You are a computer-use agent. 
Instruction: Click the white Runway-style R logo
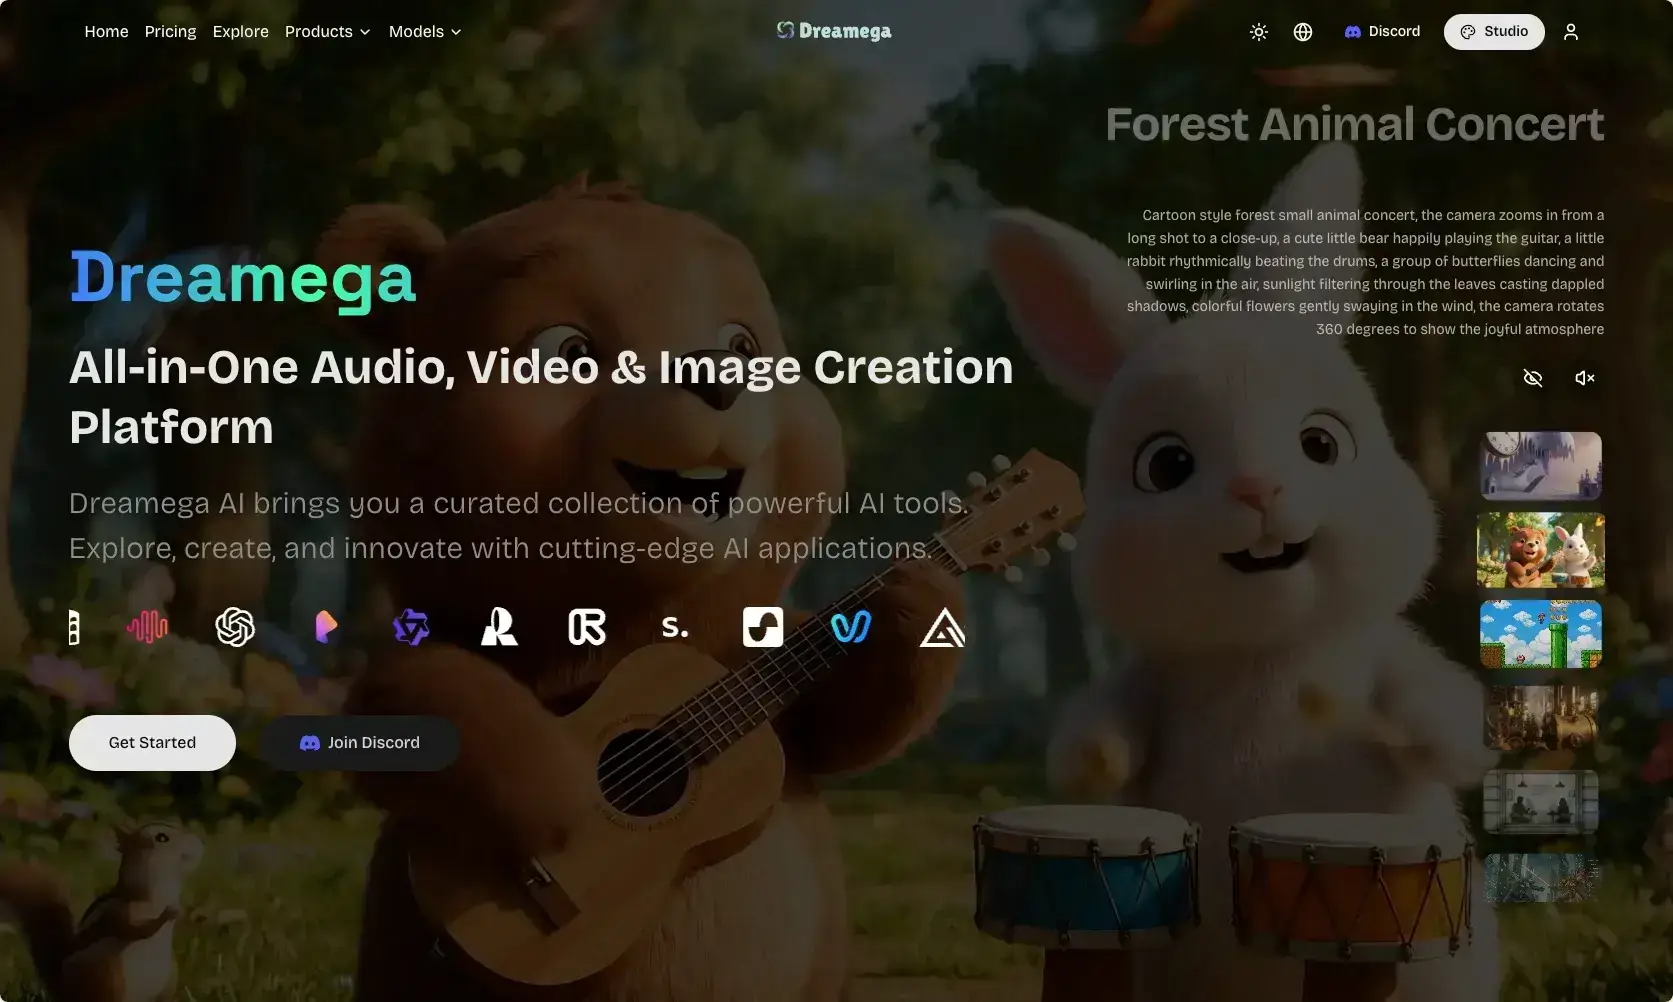click(499, 627)
